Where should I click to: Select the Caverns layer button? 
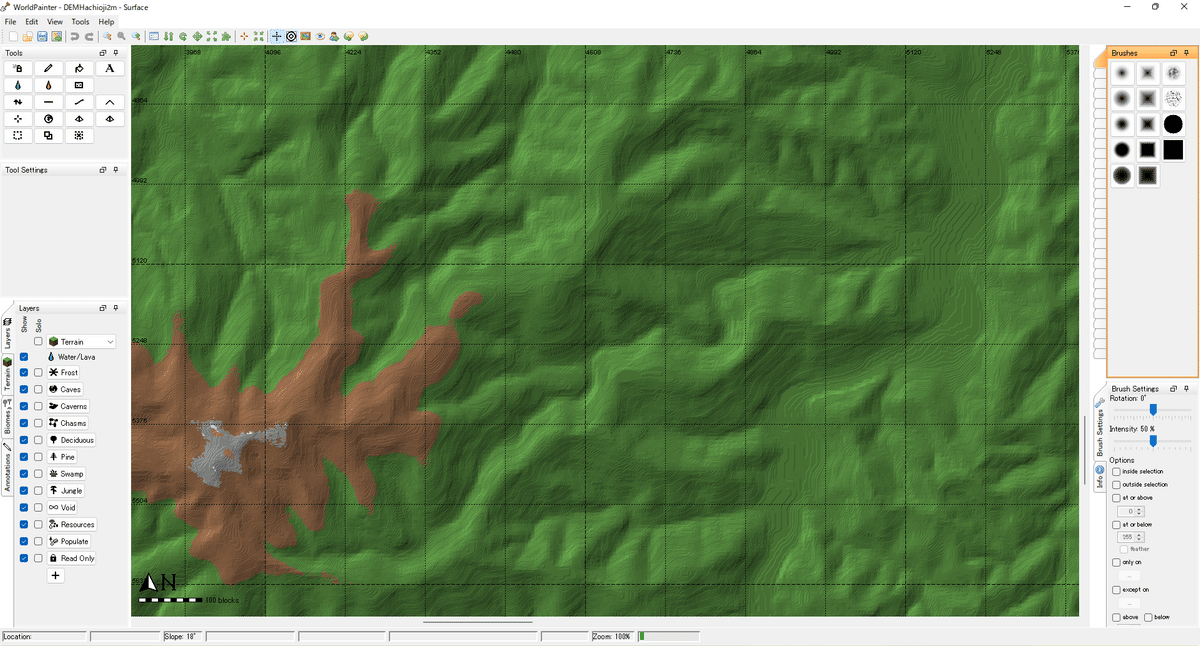point(68,406)
